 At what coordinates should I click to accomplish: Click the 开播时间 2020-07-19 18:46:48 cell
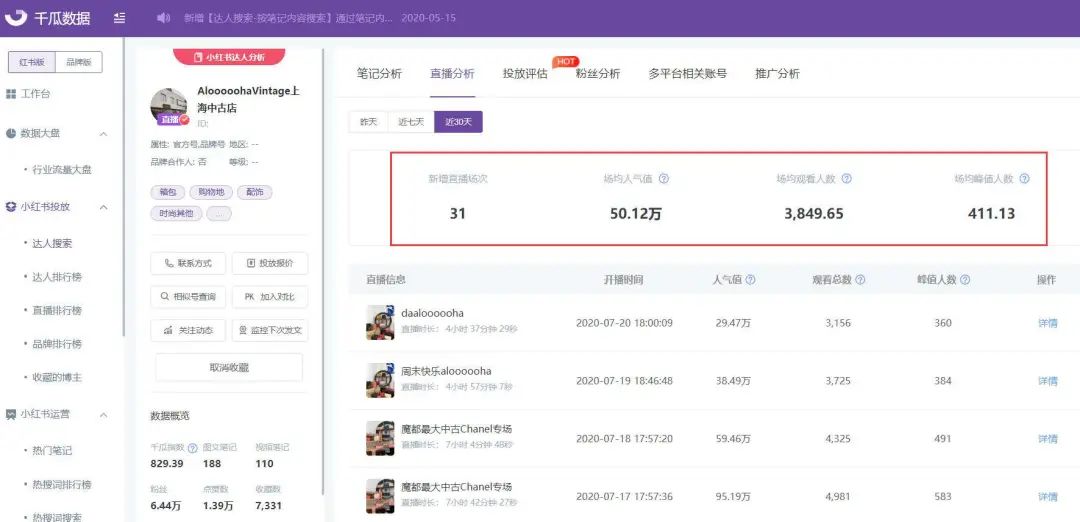click(x=624, y=381)
